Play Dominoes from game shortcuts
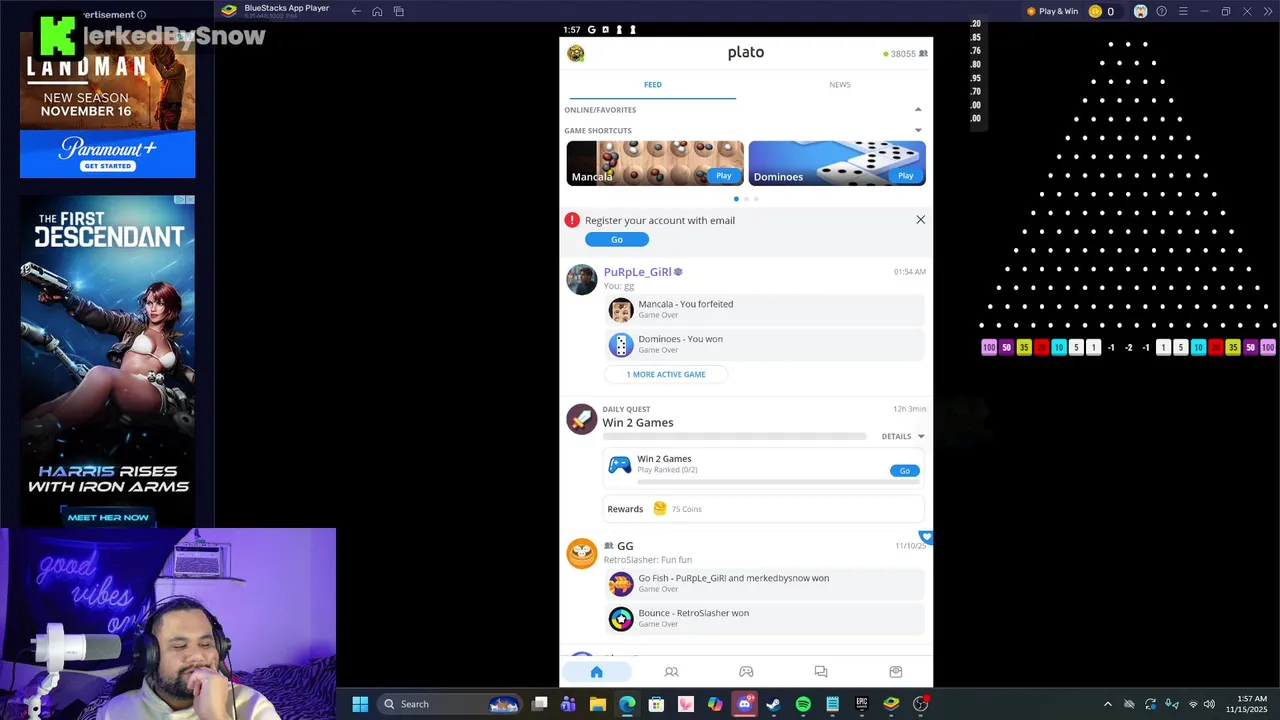Viewport: 1280px width, 720px height. pyautogui.click(x=905, y=175)
